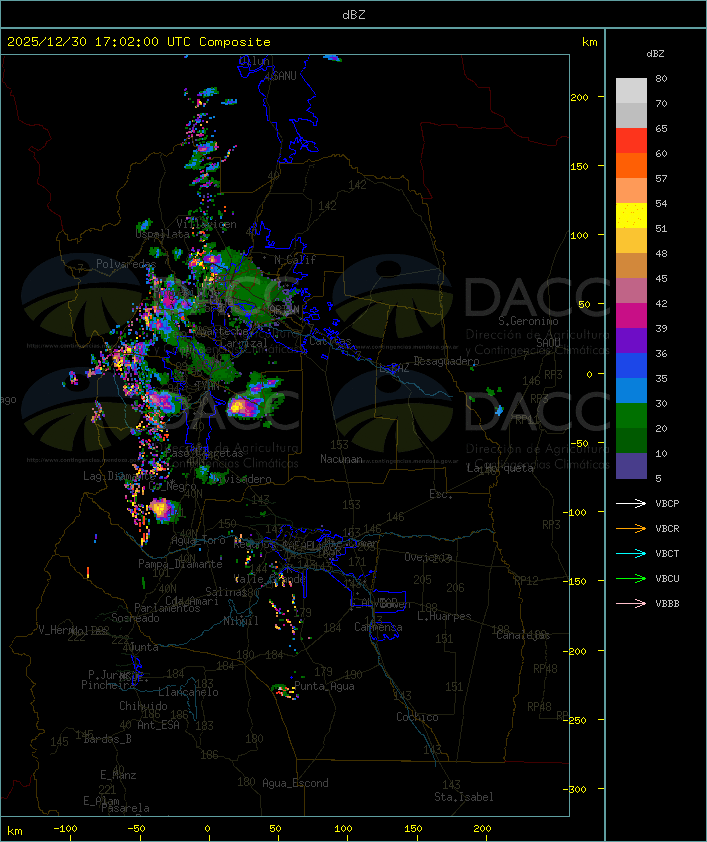This screenshot has width=707, height=842.
Task: Click the -100 km mark on bottom axis
Action: click(65, 829)
